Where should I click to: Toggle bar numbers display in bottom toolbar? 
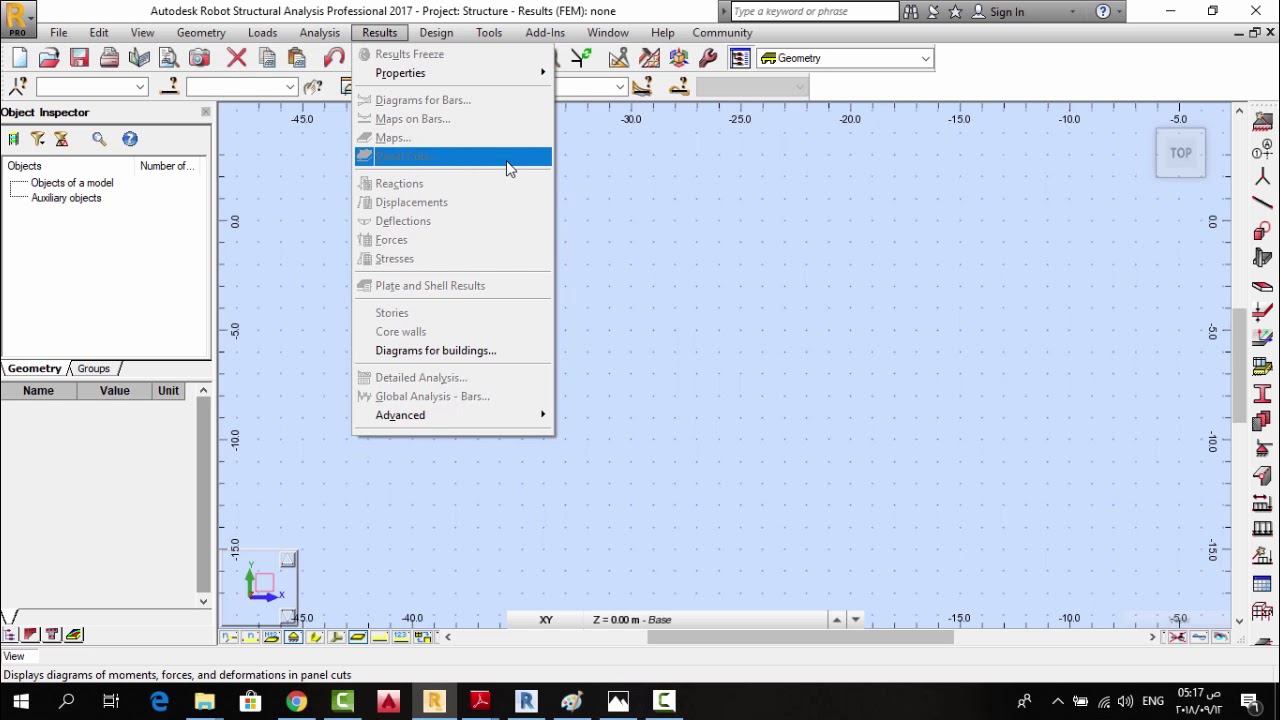250,637
